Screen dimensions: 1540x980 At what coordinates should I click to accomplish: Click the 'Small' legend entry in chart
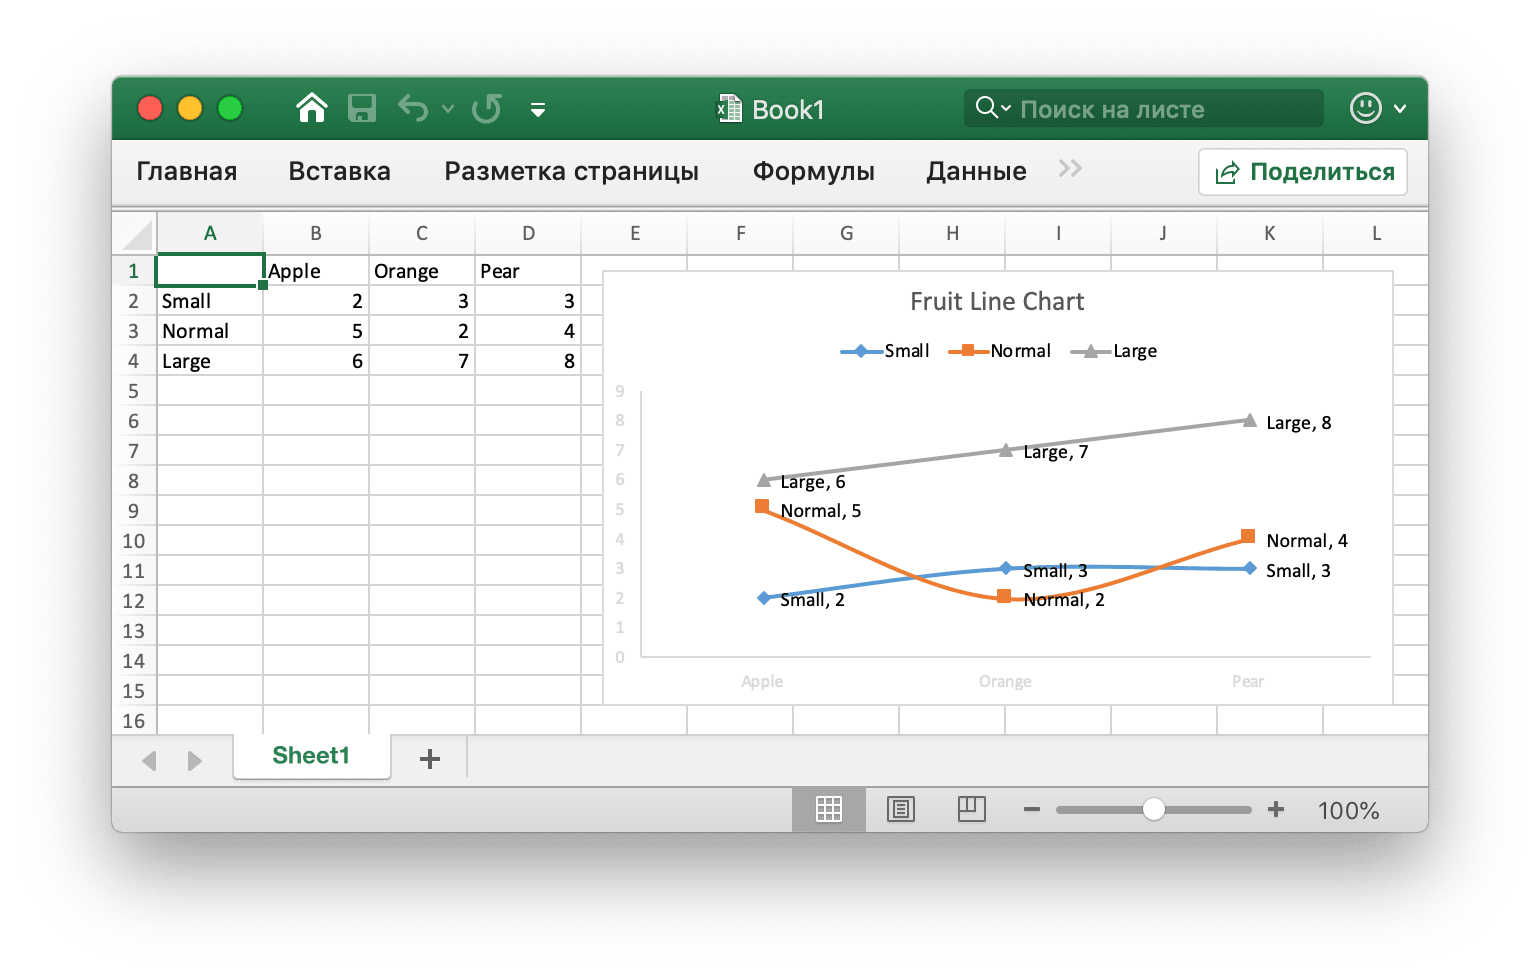[885, 351]
